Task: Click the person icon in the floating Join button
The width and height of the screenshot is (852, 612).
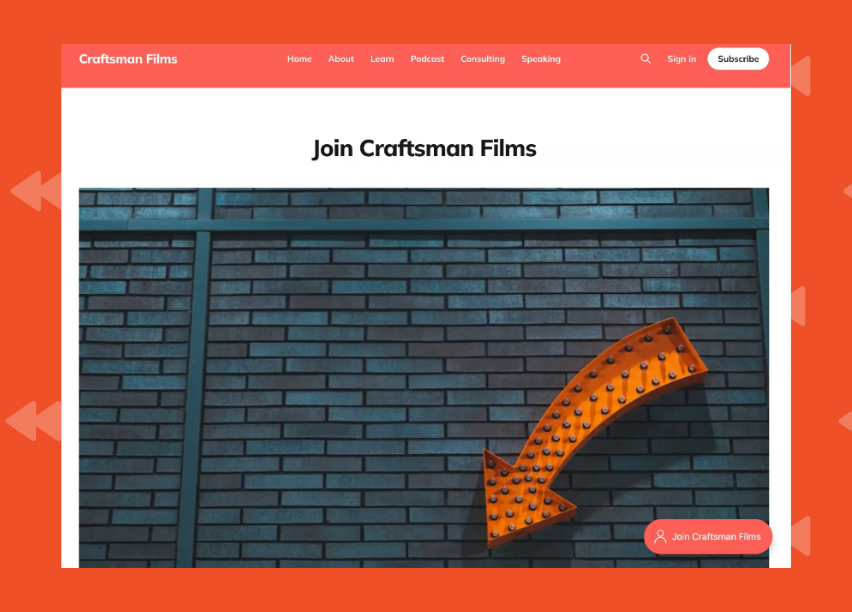Action: point(660,537)
